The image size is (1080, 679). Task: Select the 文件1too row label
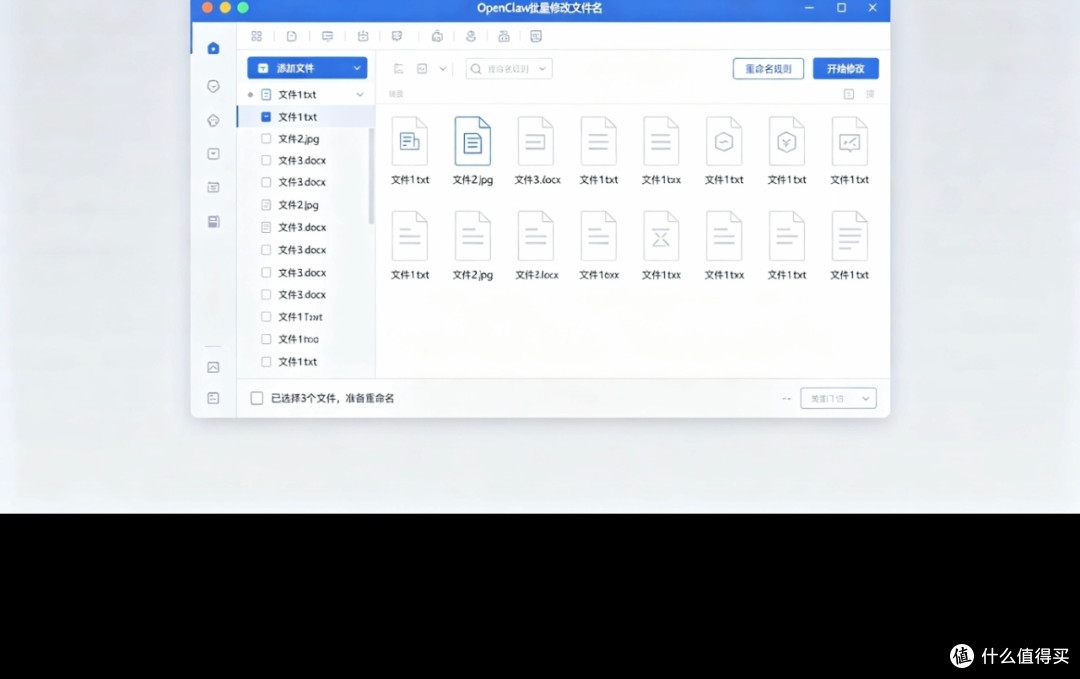[x=298, y=339]
